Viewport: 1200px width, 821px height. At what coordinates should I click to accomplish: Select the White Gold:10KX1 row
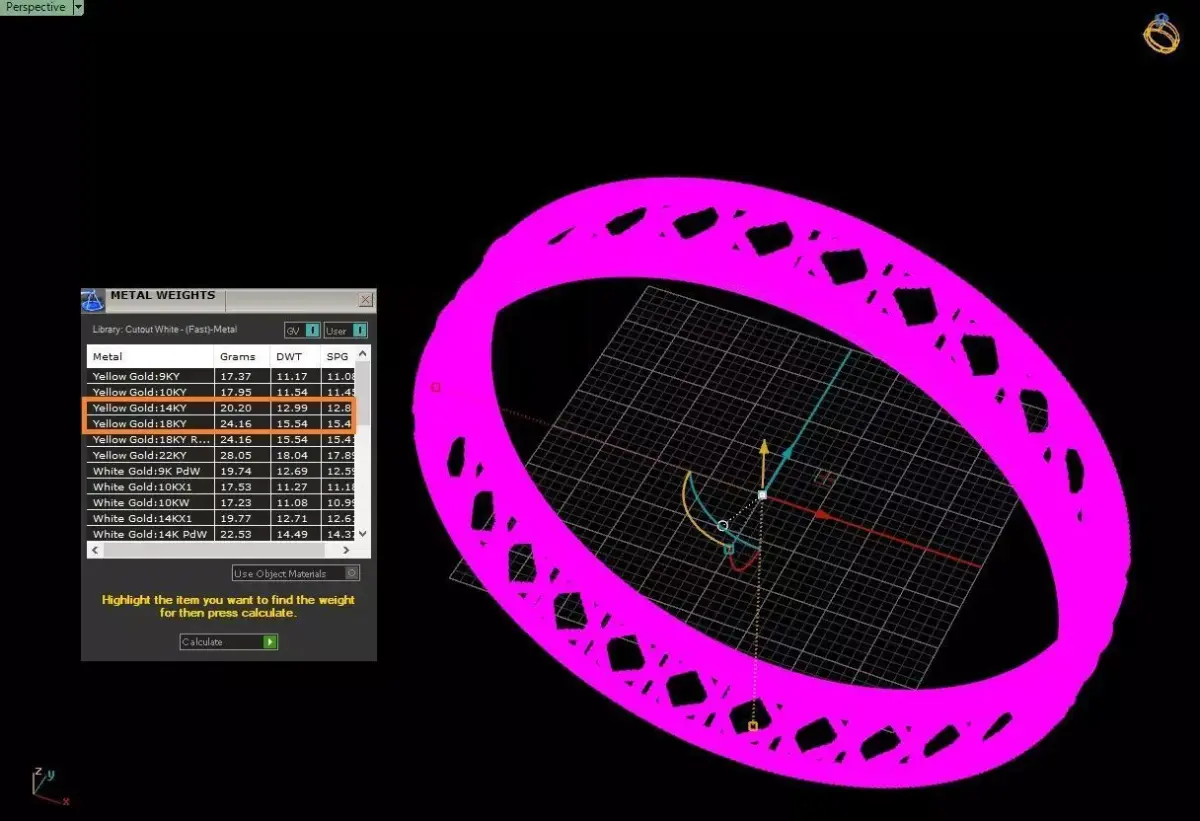point(221,487)
